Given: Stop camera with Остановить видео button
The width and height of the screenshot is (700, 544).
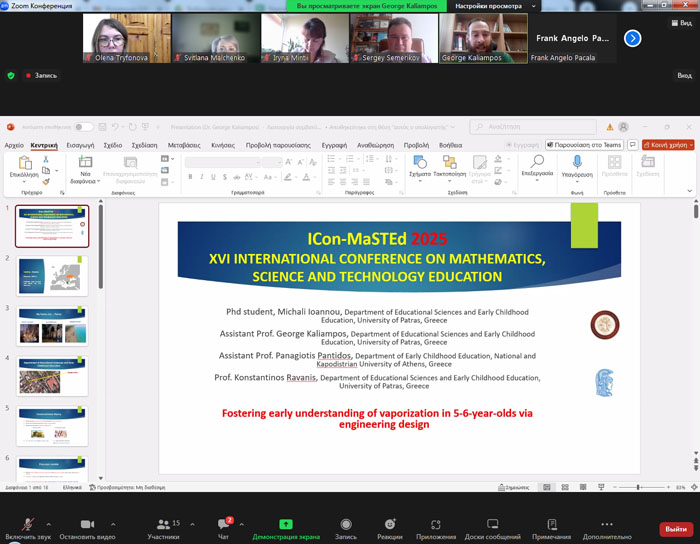Looking at the screenshot, I should (86, 524).
